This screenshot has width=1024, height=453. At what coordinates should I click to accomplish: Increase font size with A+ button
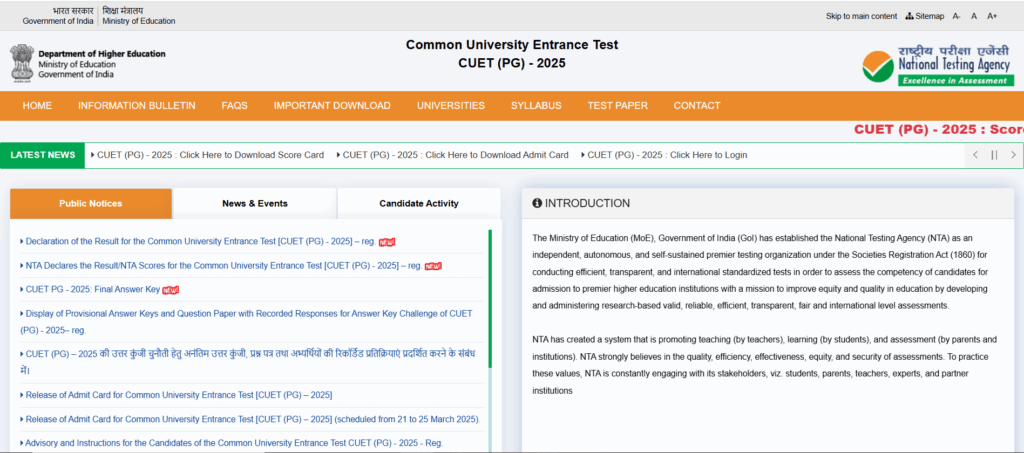click(x=992, y=16)
